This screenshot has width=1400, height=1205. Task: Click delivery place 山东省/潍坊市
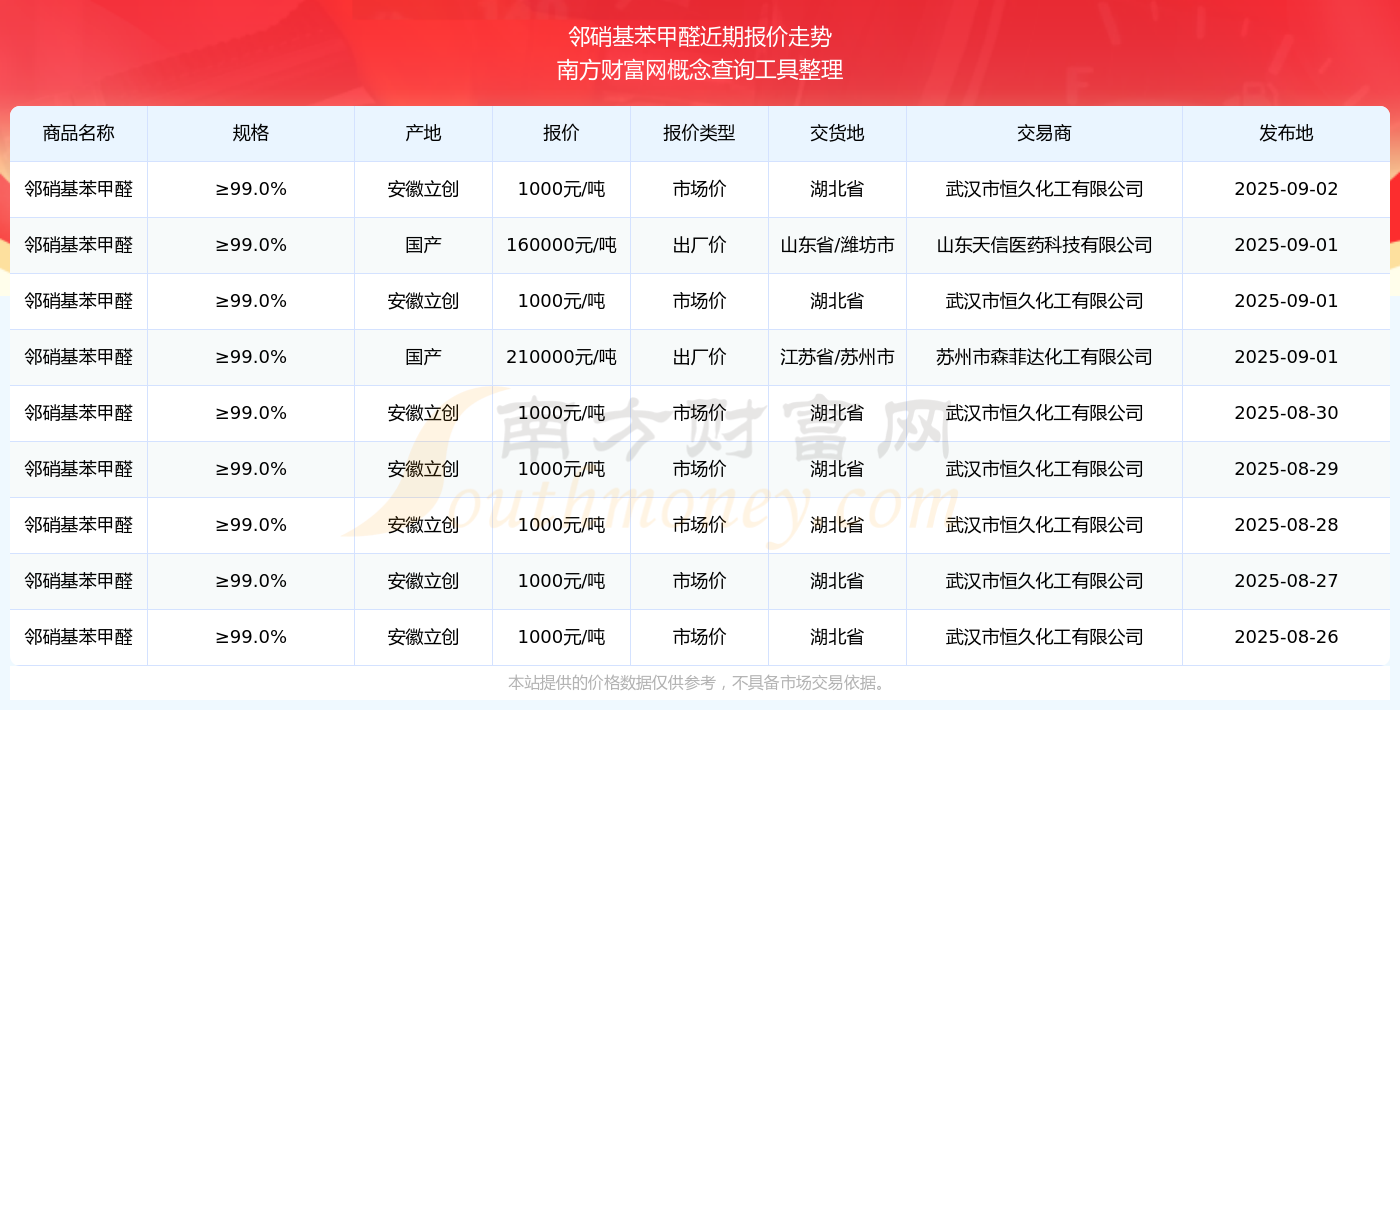point(837,245)
